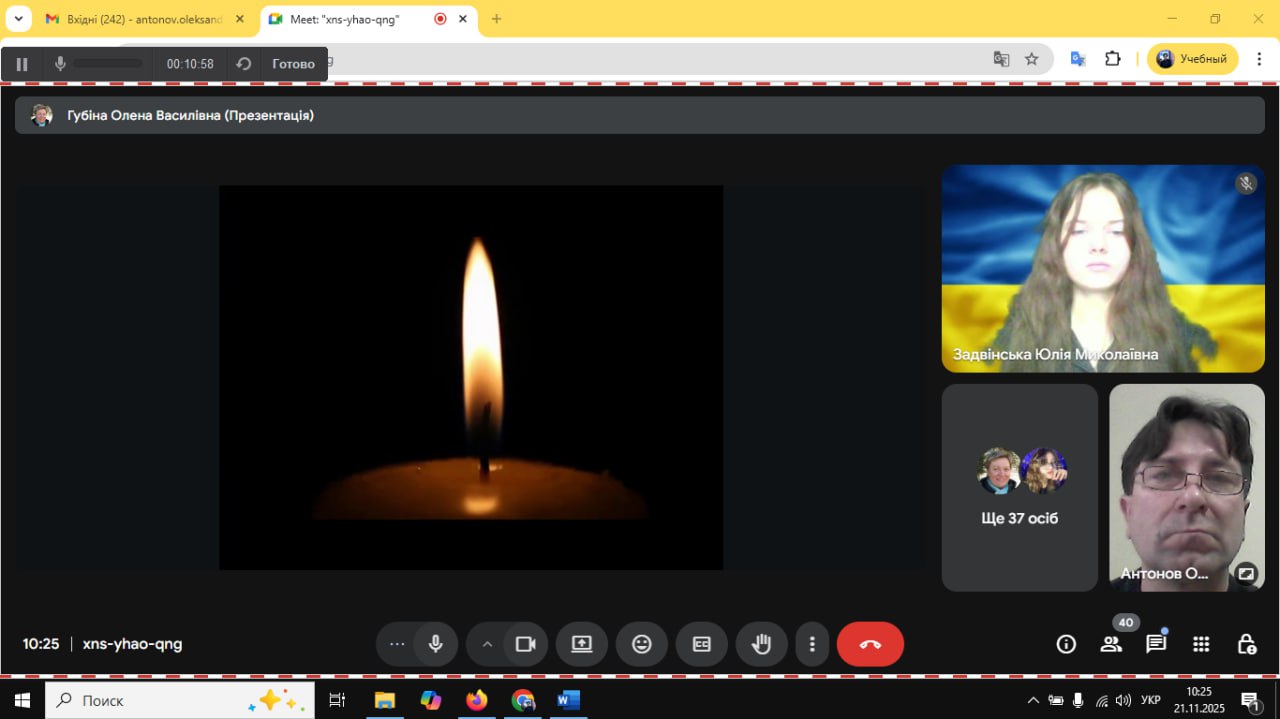Toggle the camera in Meet toolbar
1280x719 pixels.
526,644
